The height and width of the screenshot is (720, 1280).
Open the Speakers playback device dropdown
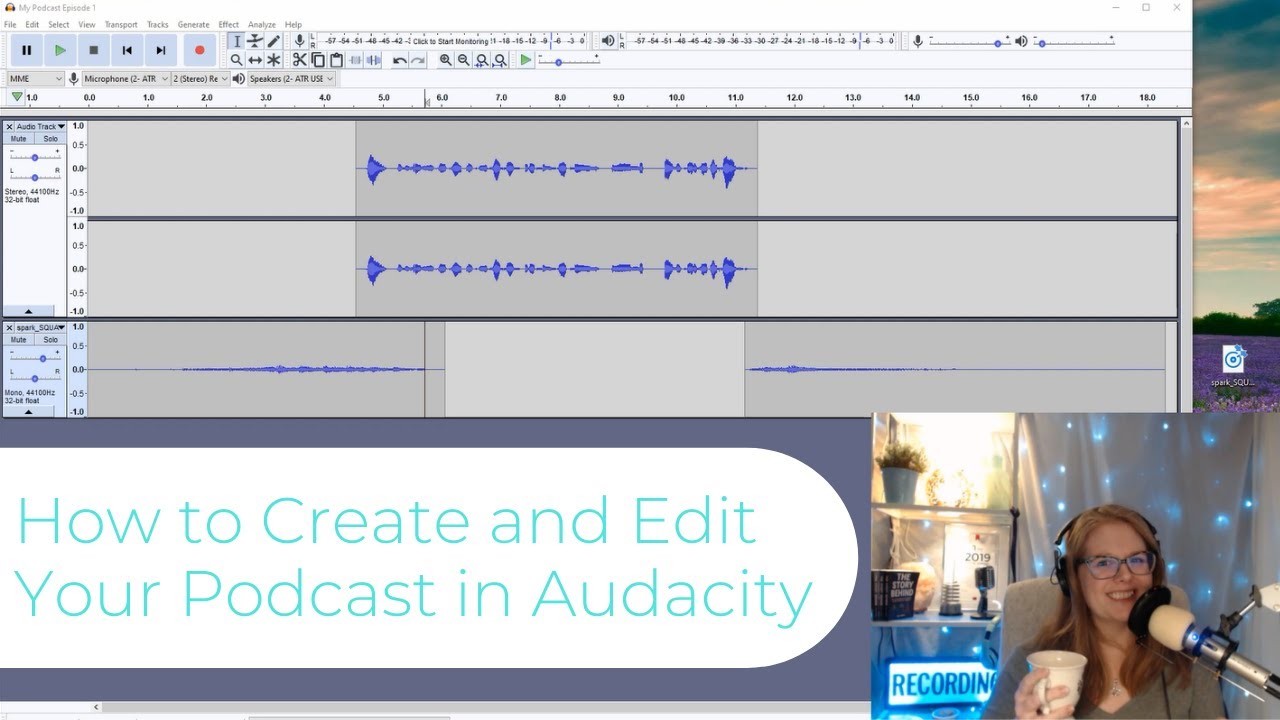tap(291, 78)
